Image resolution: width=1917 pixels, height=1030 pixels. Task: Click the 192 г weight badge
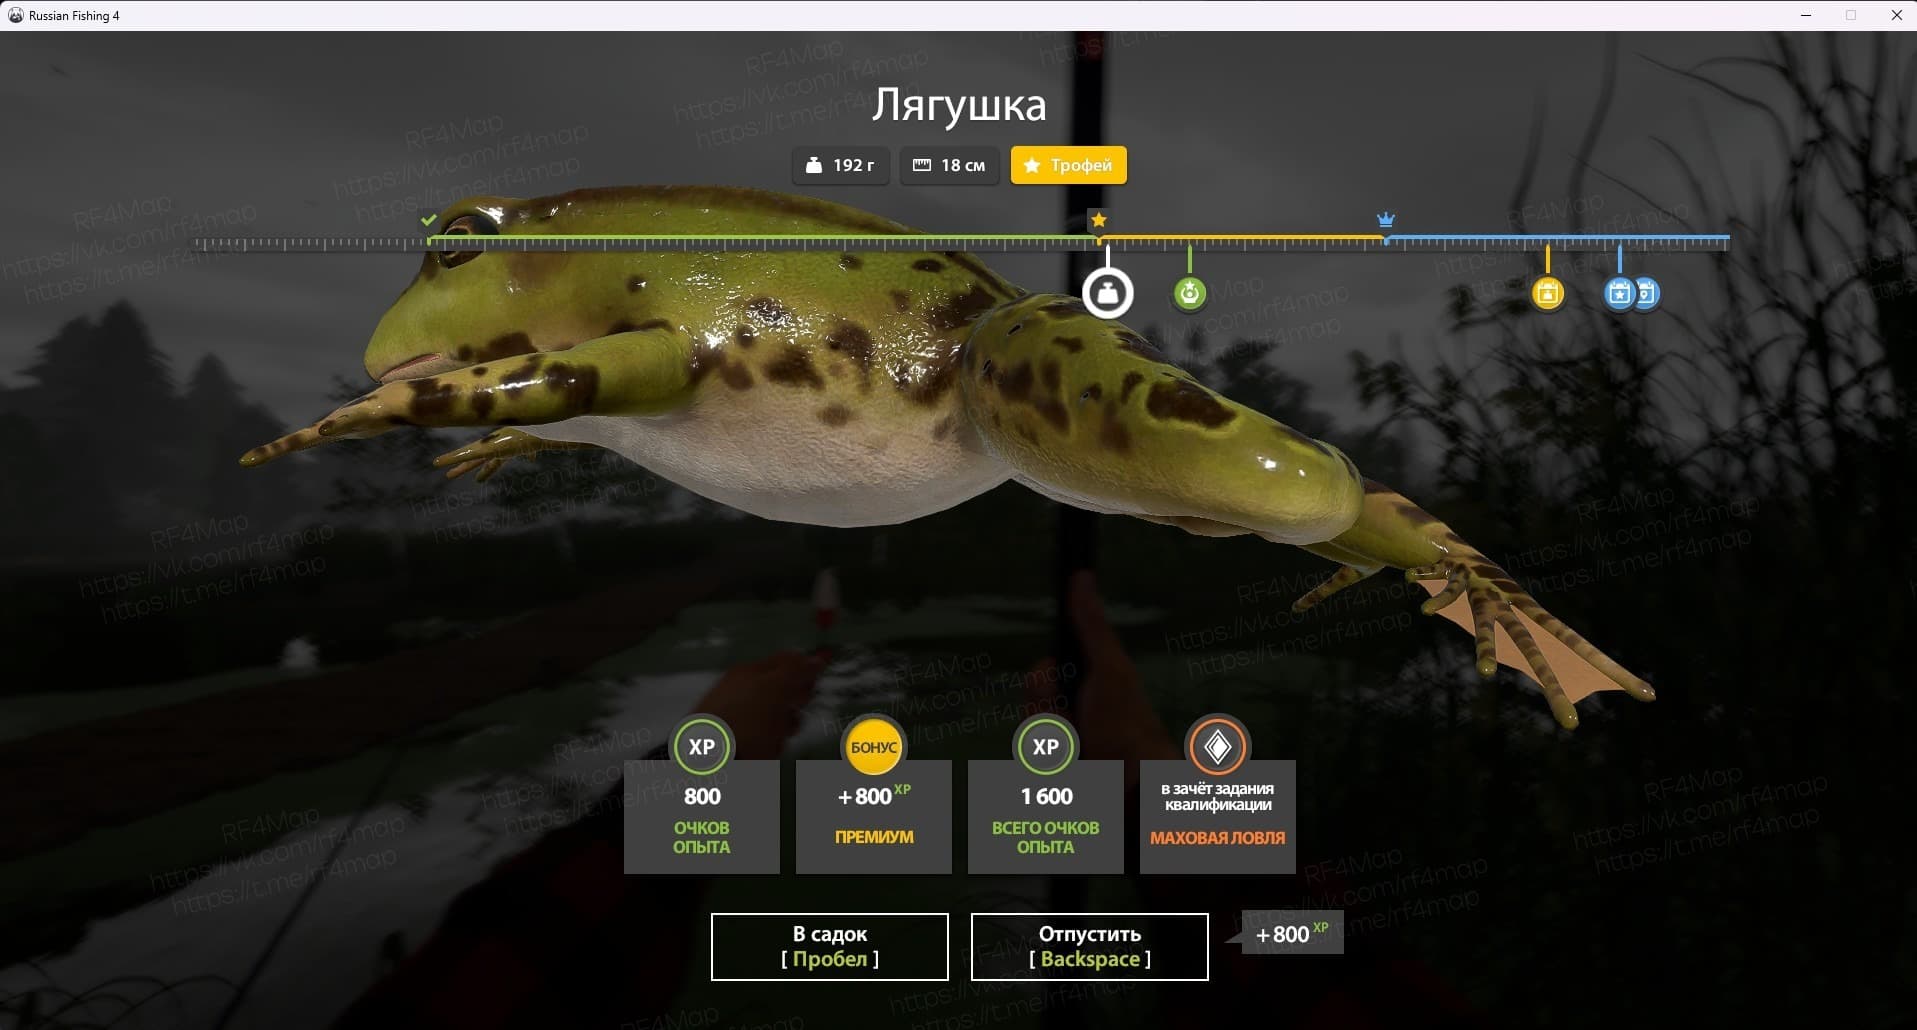(840, 165)
